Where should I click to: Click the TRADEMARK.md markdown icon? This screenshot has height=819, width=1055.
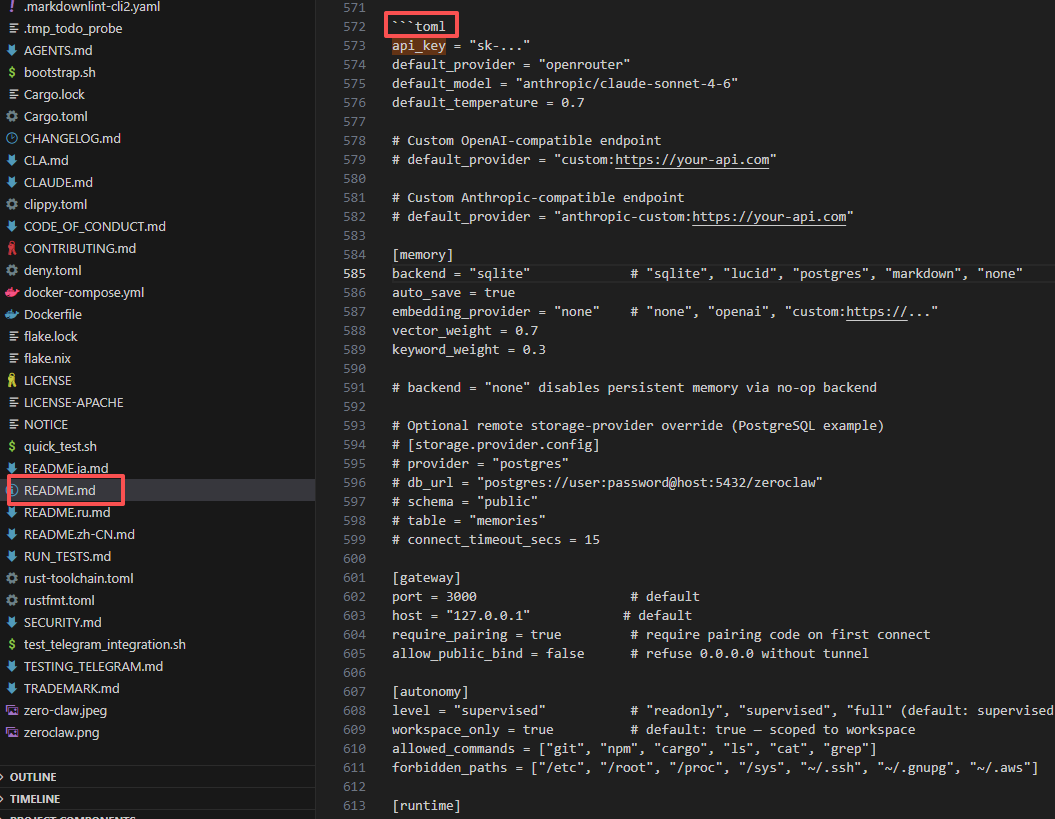click(x=12, y=688)
